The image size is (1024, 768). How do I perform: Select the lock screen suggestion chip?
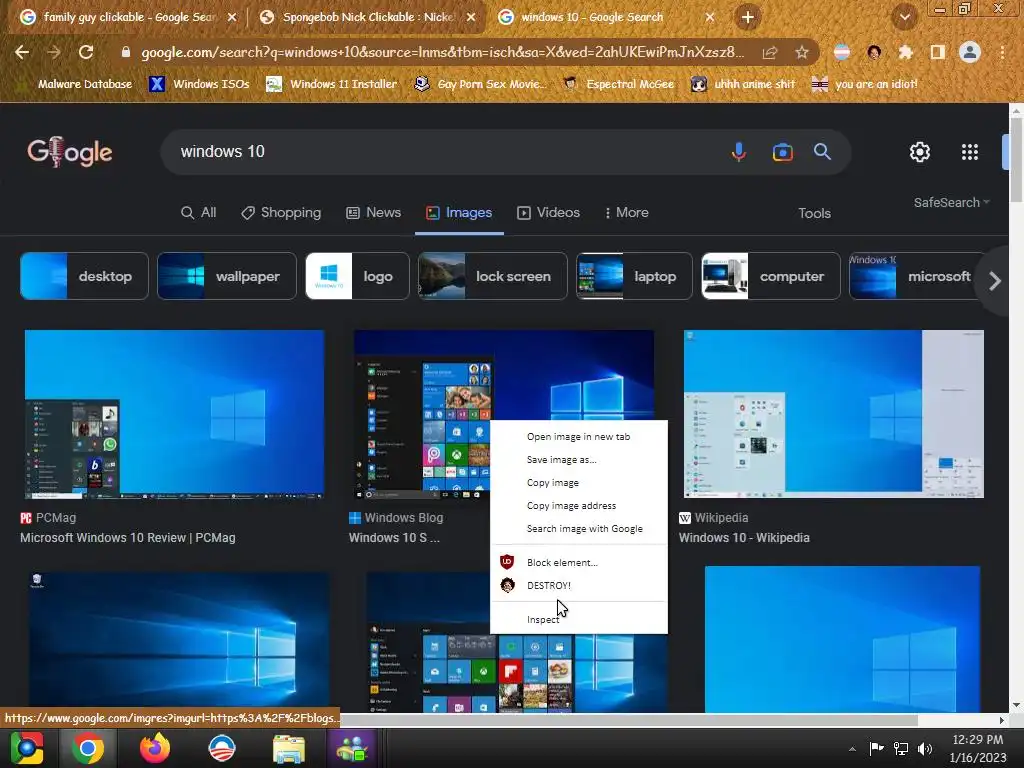[492, 276]
